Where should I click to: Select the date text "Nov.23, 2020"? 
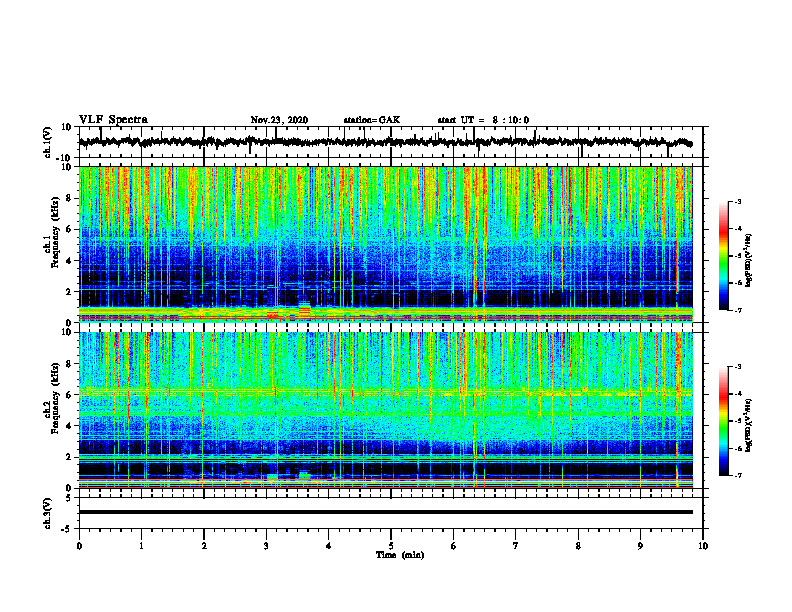click(279, 120)
